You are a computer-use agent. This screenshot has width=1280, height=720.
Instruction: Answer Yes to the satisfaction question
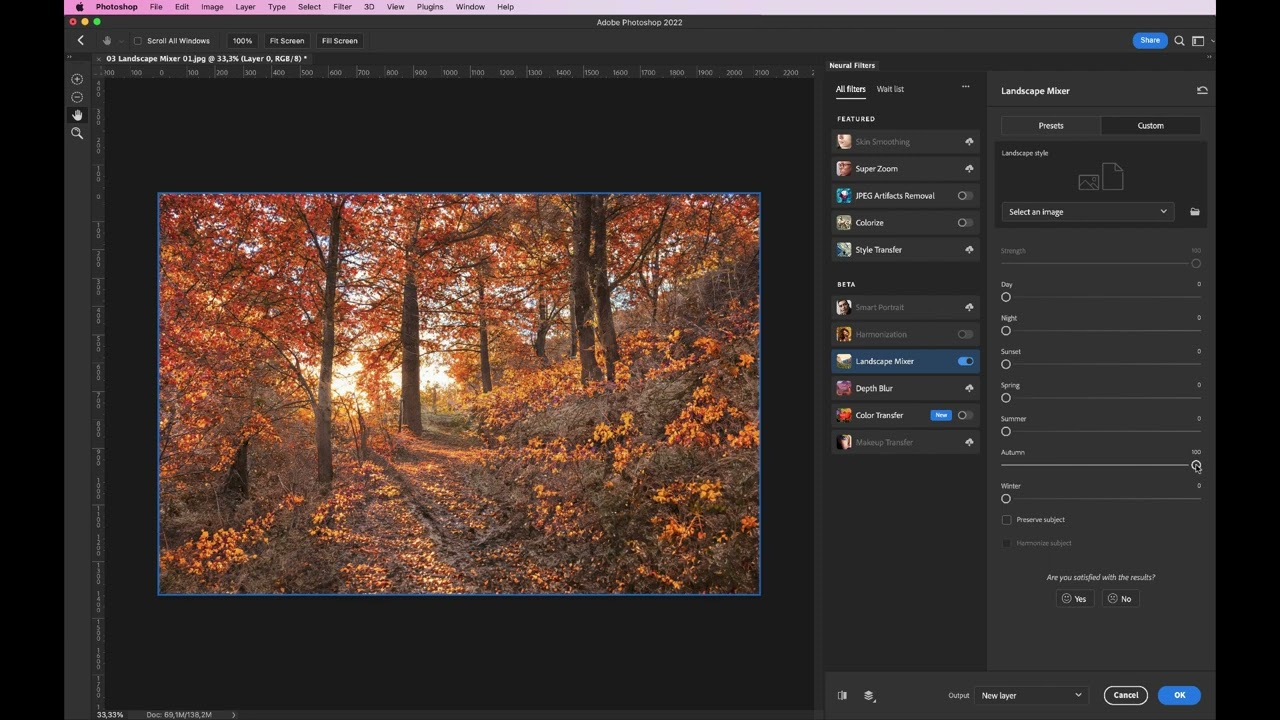[x=1074, y=598]
